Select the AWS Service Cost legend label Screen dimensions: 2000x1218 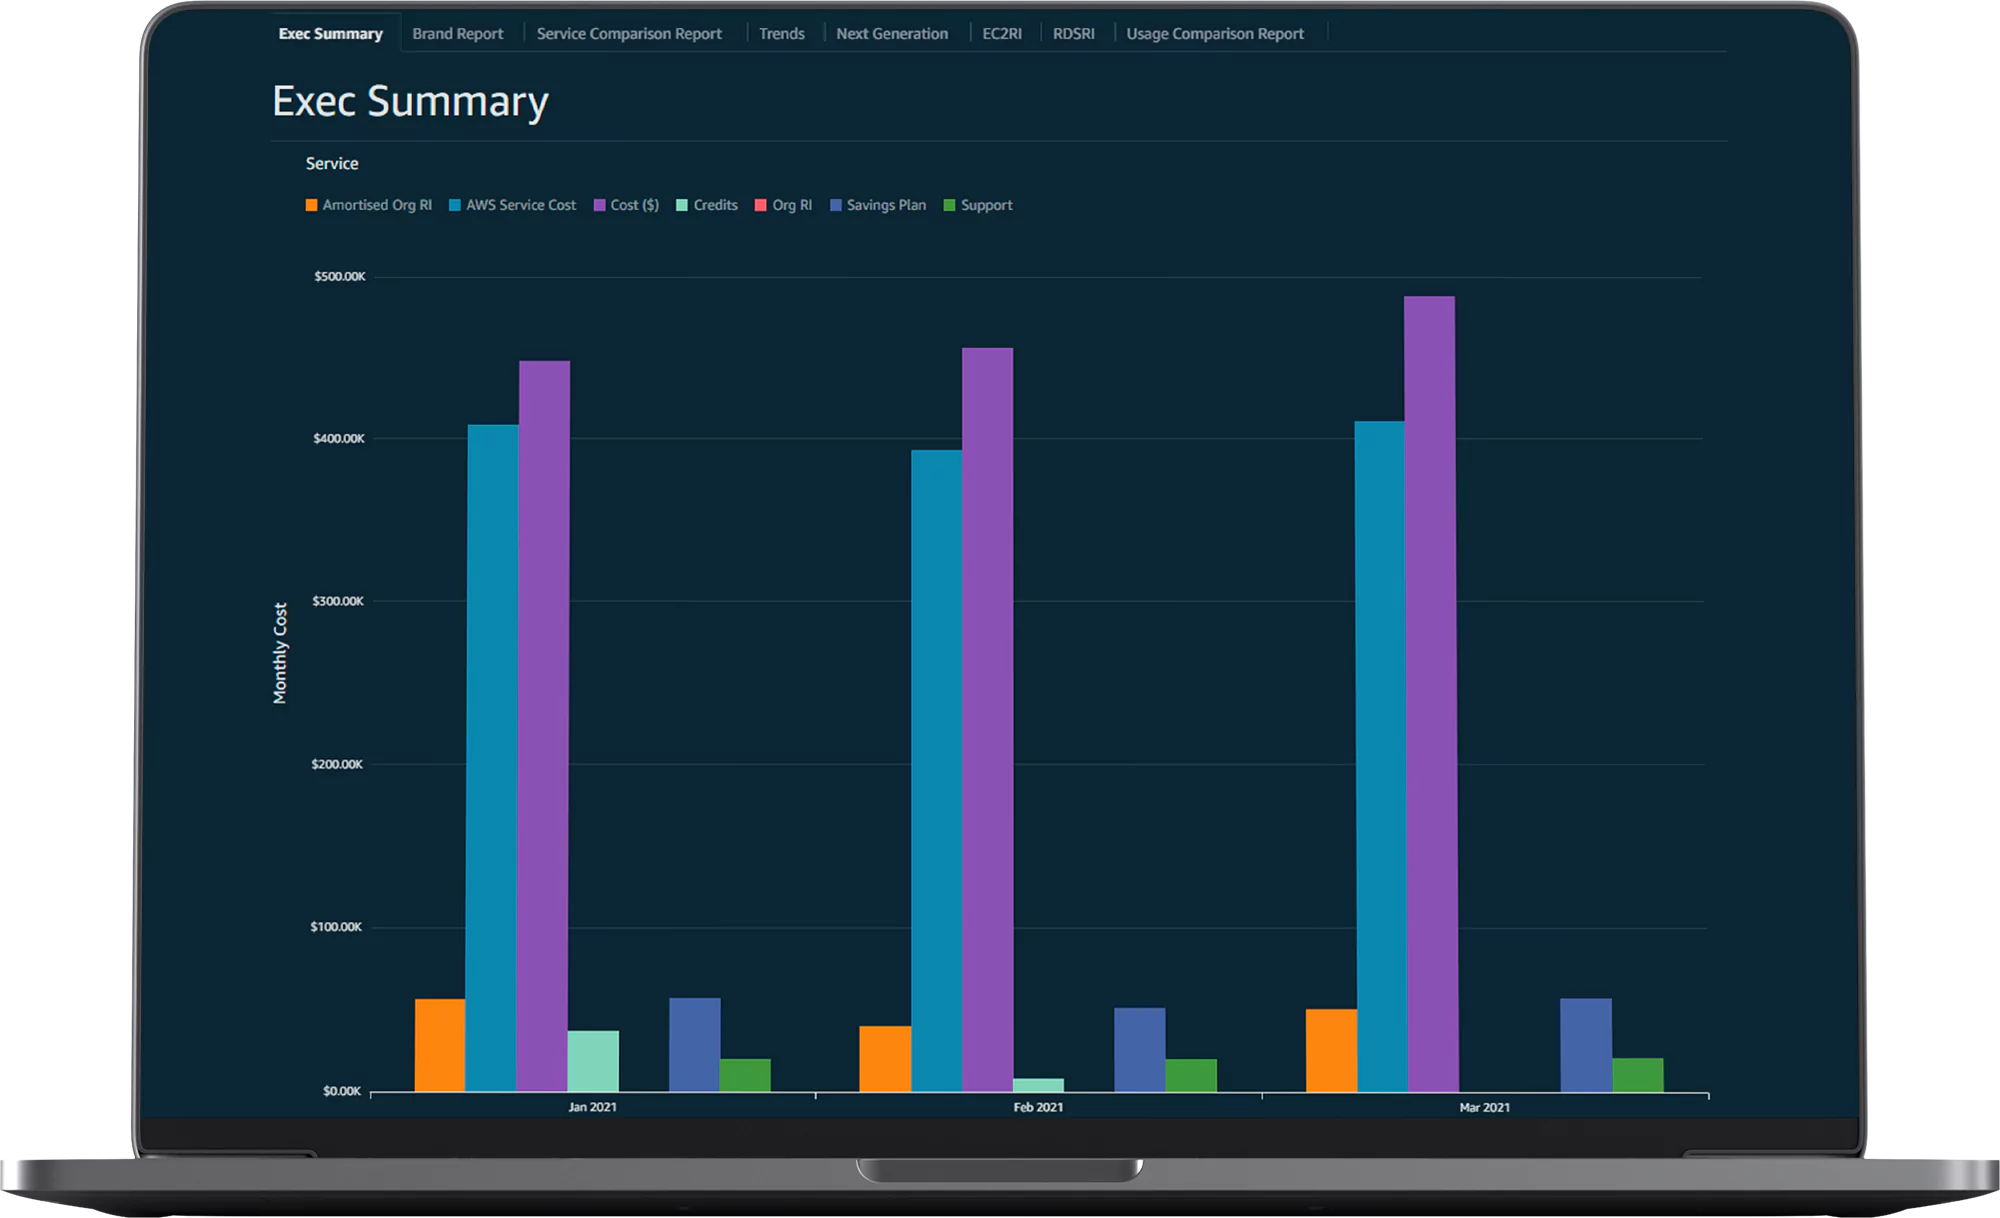pyautogui.click(x=521, y=205)
